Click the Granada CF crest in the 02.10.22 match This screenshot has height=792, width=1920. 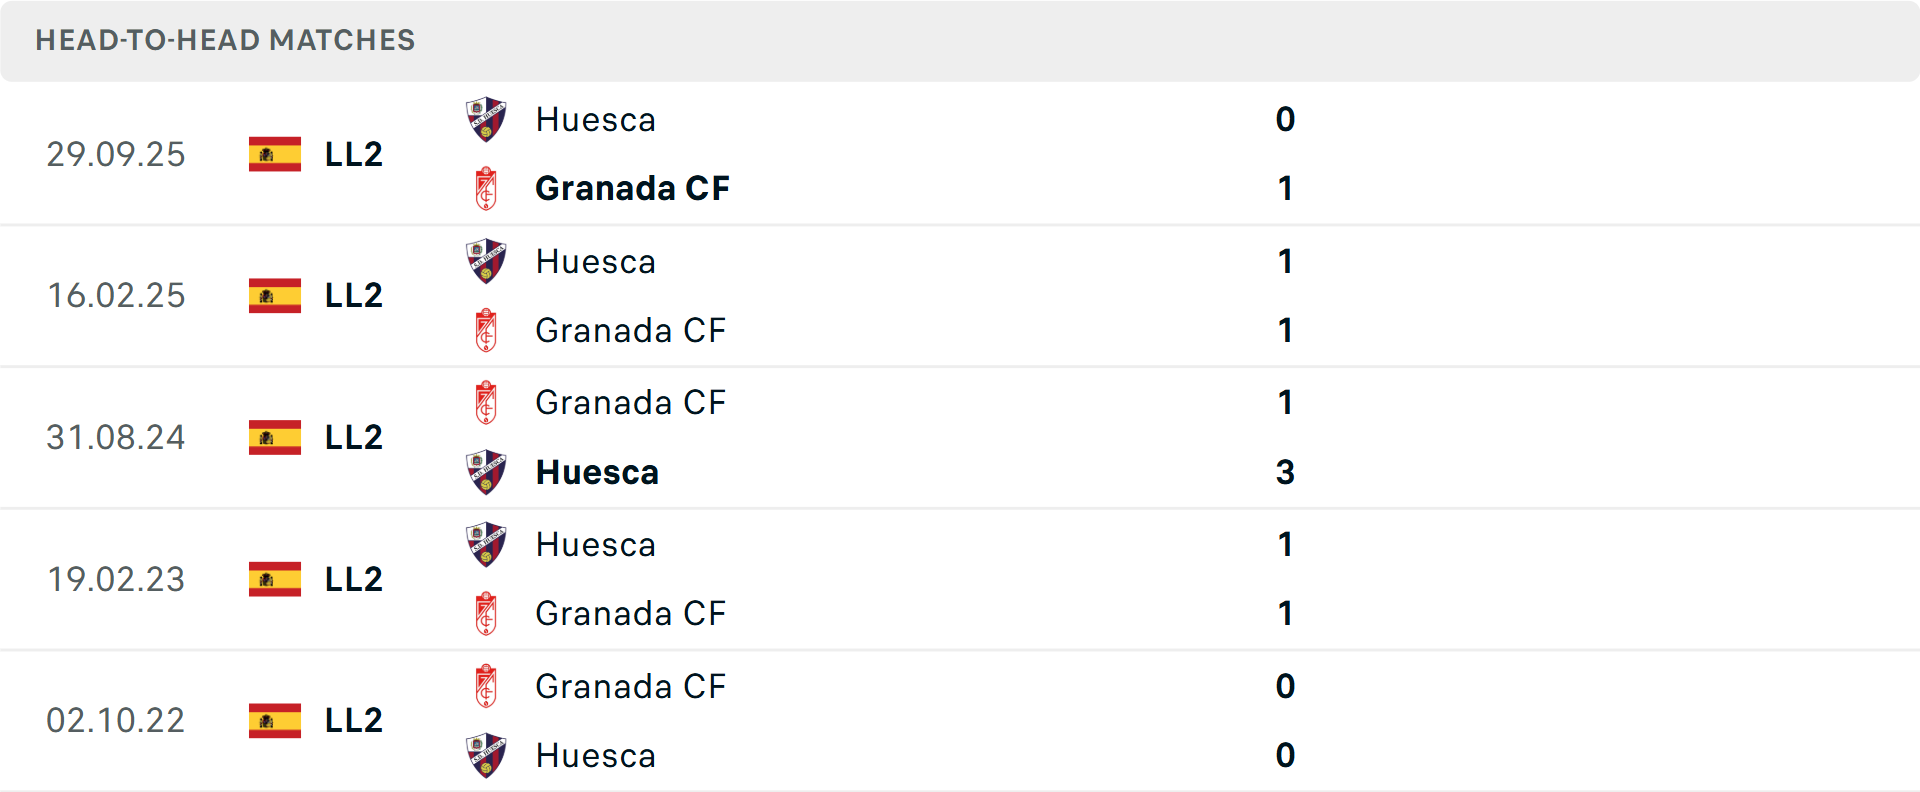pyautogui.click(x=487, y=686)
